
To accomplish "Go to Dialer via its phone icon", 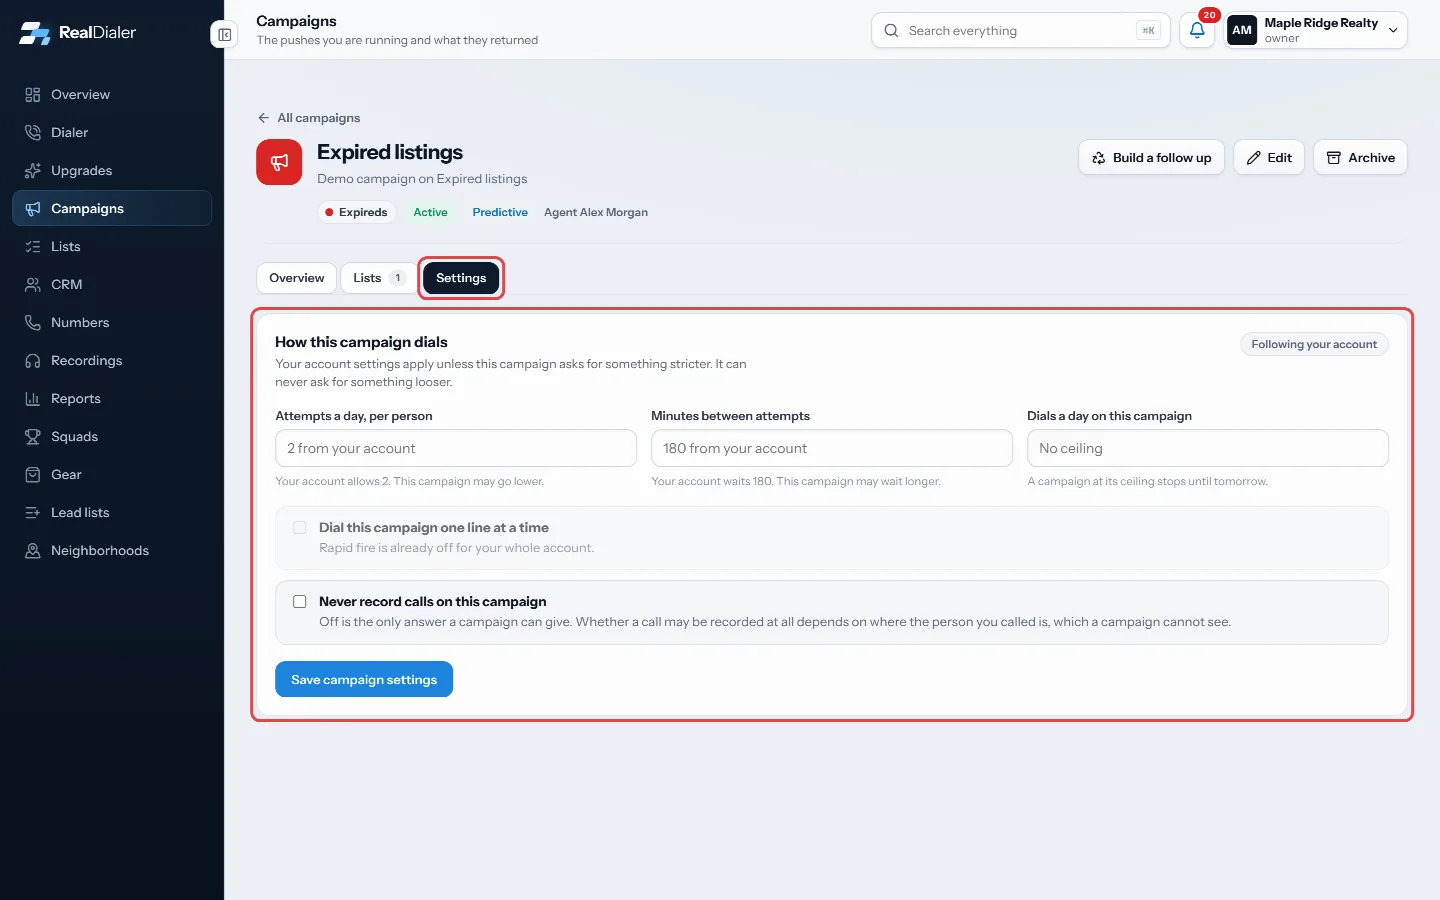I will pos(33,133).
